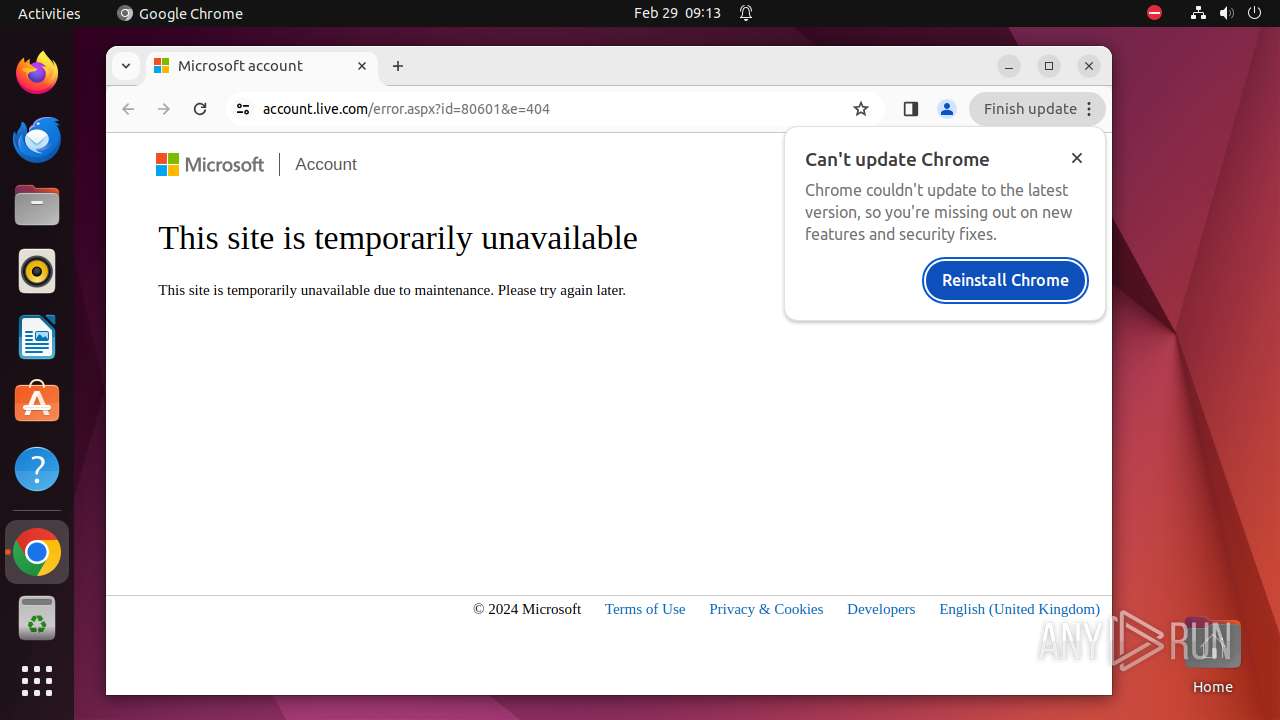This screenshot has height=720, width=1280.
Task: Open the tab search dropdown arrow
Action: pos(125,66)
